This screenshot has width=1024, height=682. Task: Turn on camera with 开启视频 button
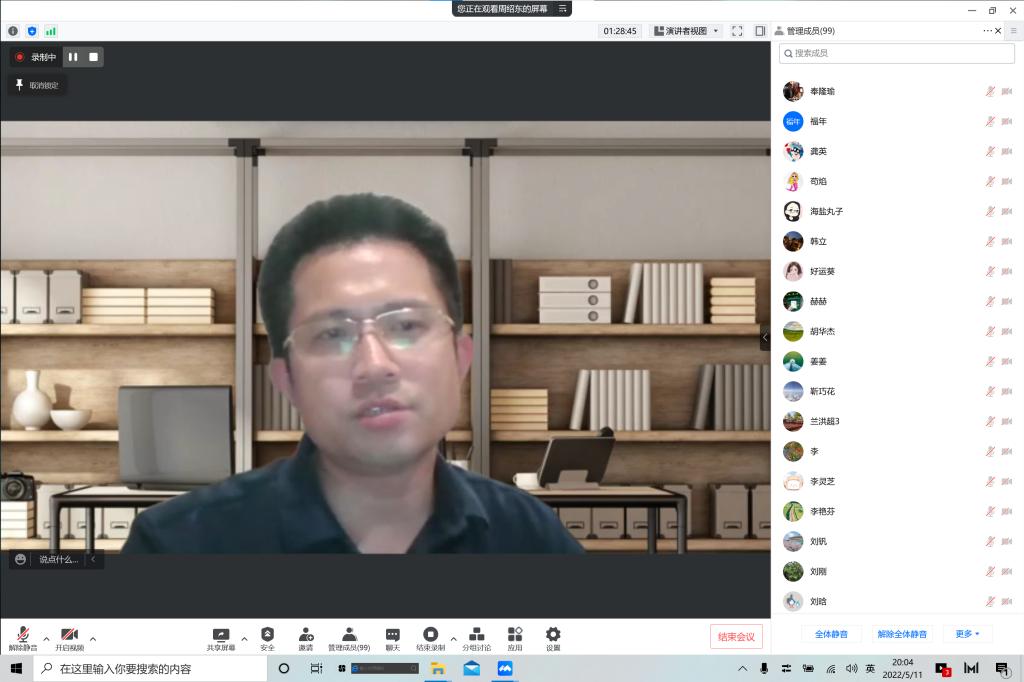pos(69,636)
